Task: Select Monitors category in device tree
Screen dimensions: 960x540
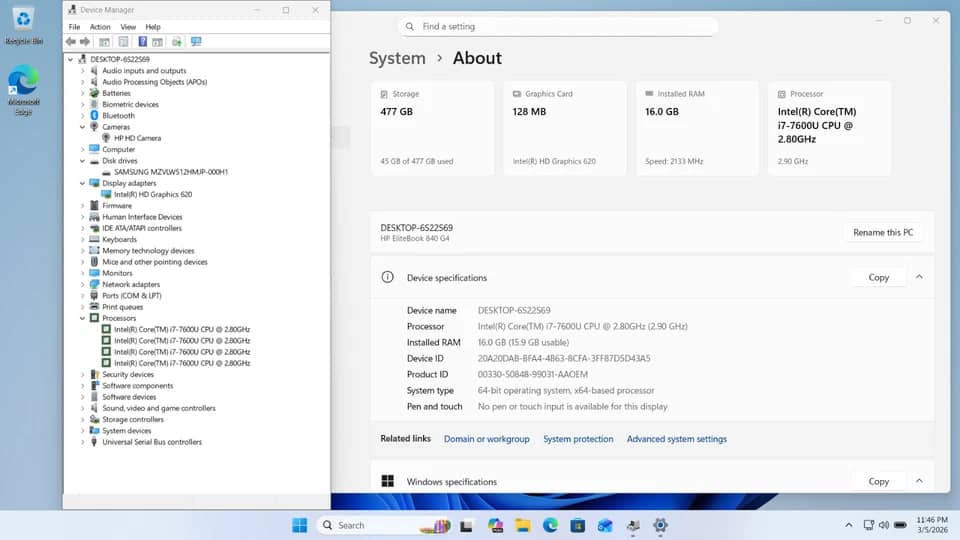Action: pos(116,273)
